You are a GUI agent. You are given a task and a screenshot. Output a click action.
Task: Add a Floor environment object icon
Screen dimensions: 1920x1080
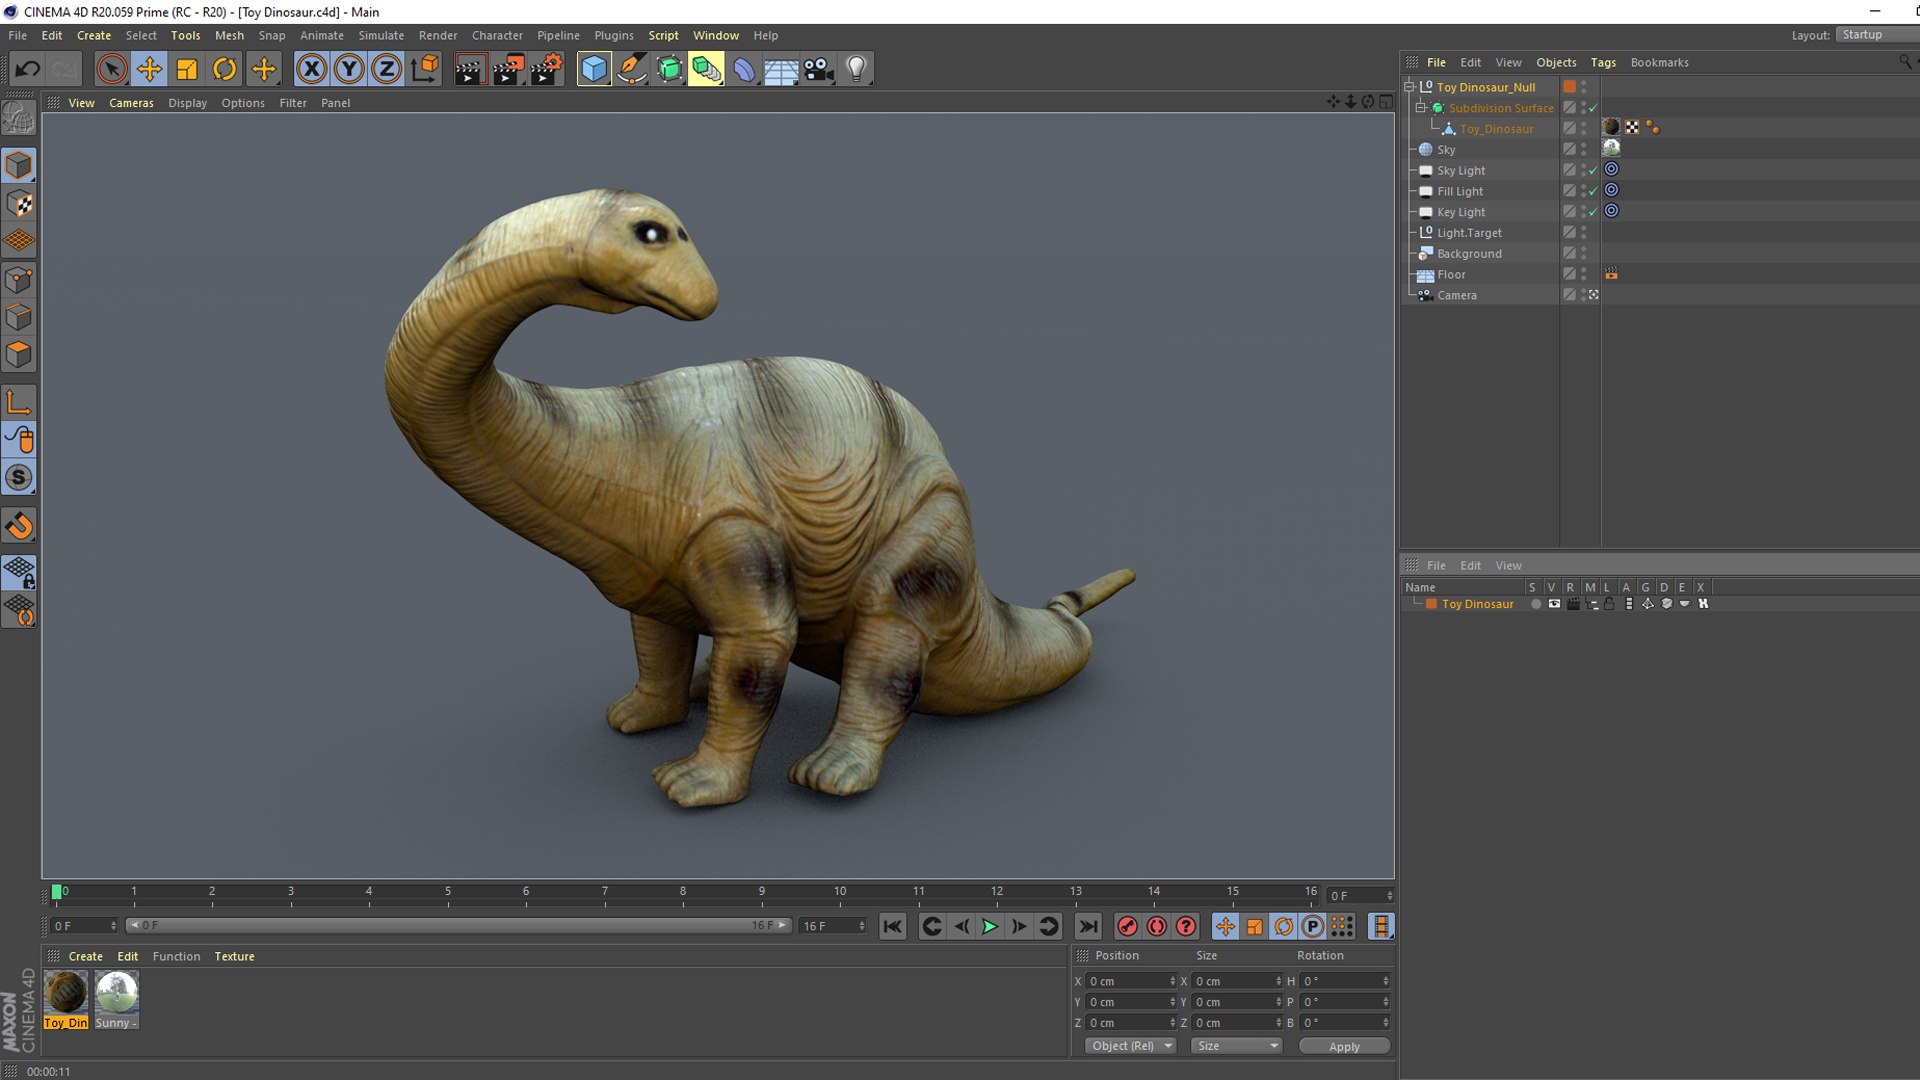pos(781,69)
